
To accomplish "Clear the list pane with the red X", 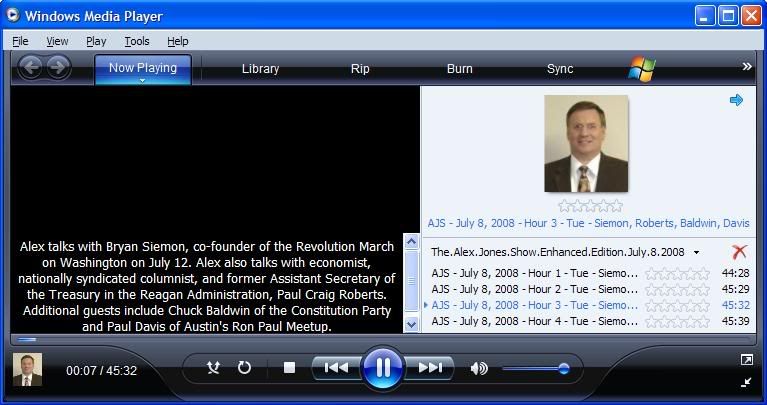I will tap(739, 252).
